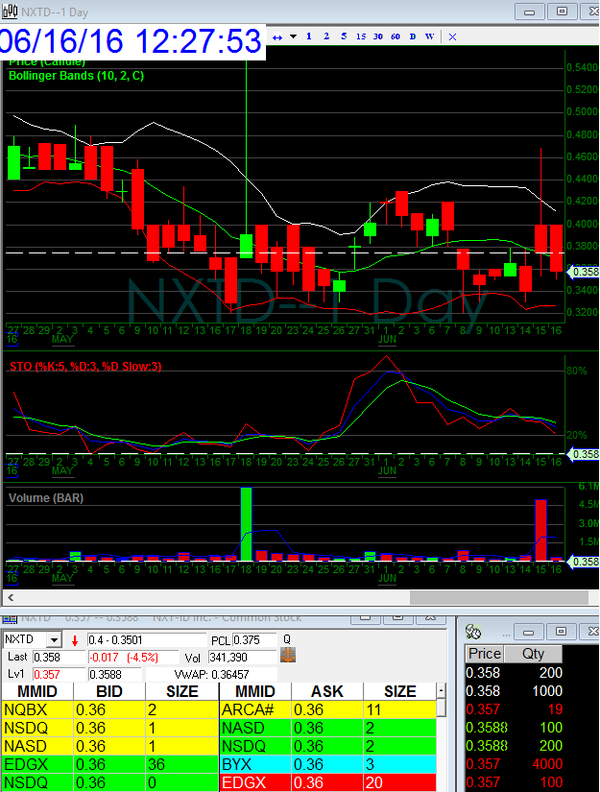
Task: Set chart interval to 15 minutes
Action: (362, 36)
